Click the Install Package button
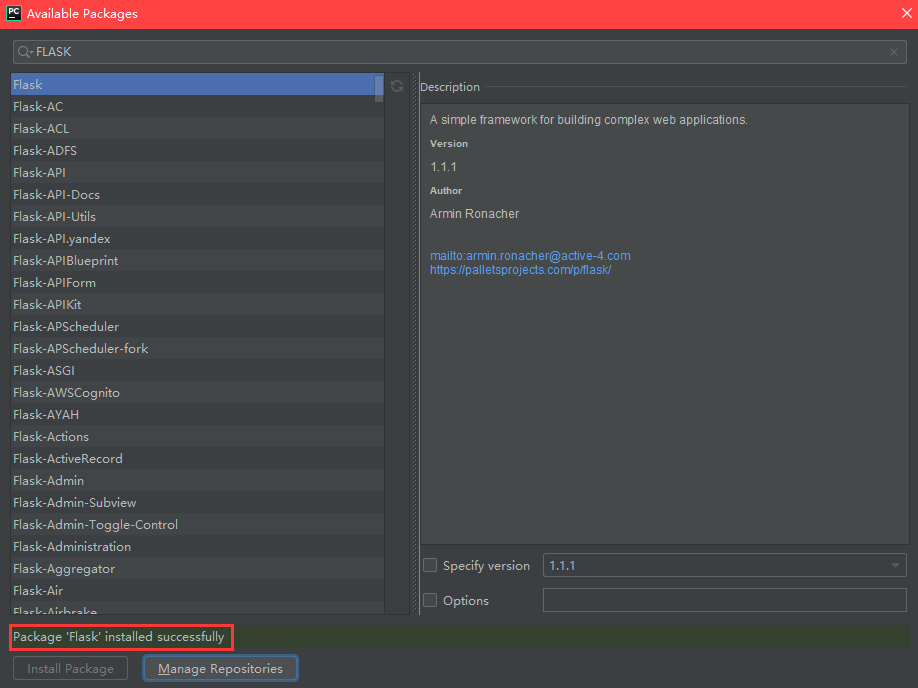This screenshot has height=688, width=918. [70, 668]
